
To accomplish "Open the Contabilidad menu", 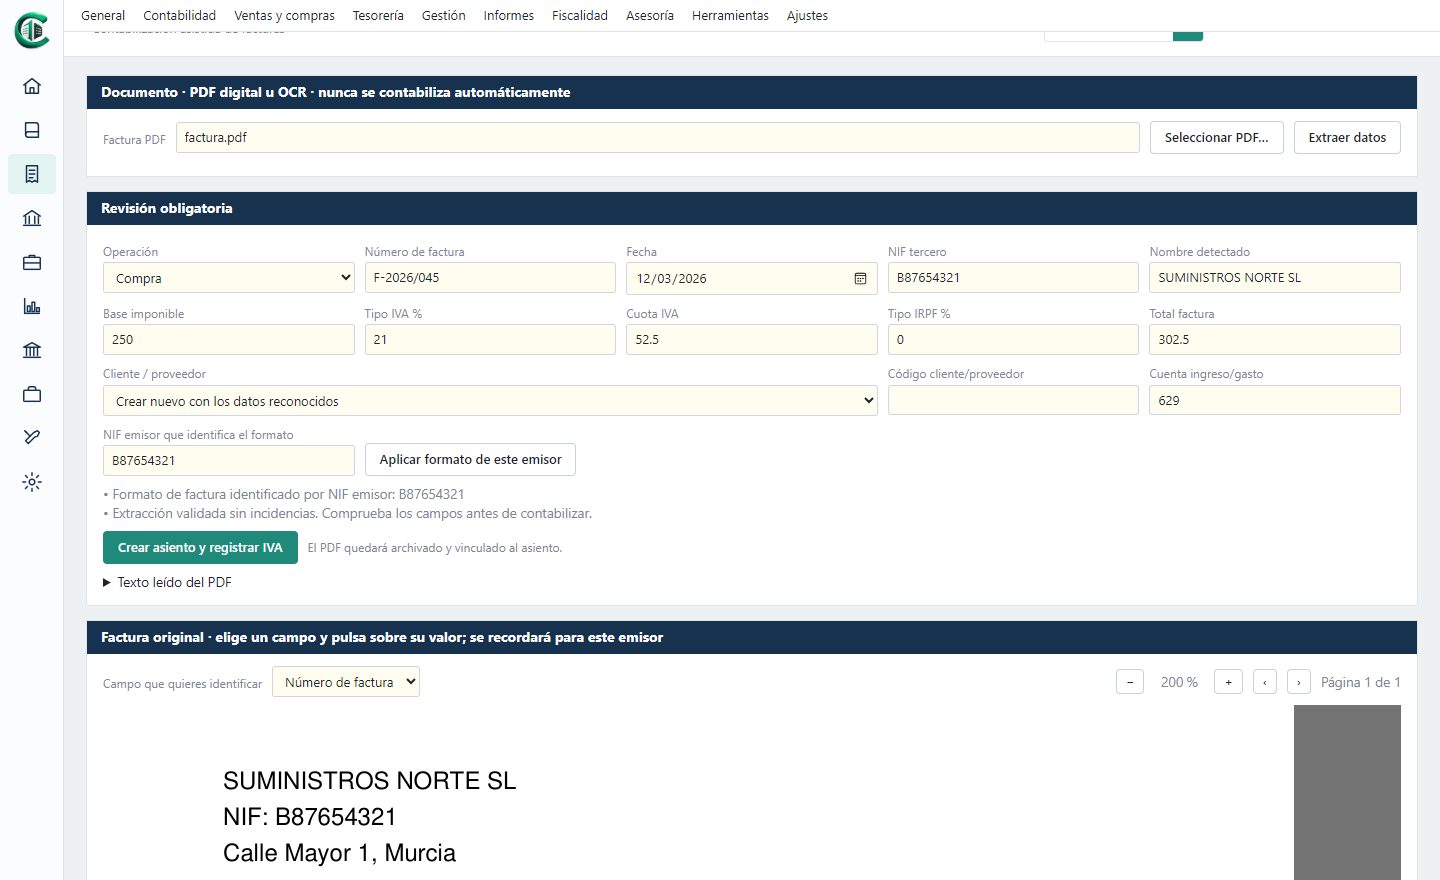I will (x=180, y=15).
